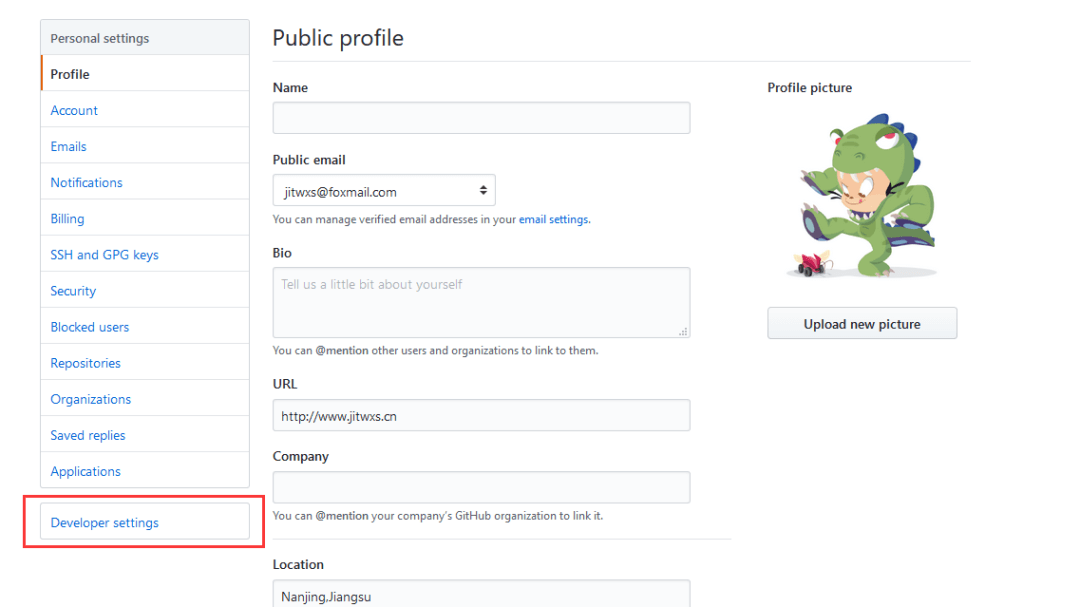Open Repositories settings
Screen dimensions: 1080x607
[x=86, y=362]
